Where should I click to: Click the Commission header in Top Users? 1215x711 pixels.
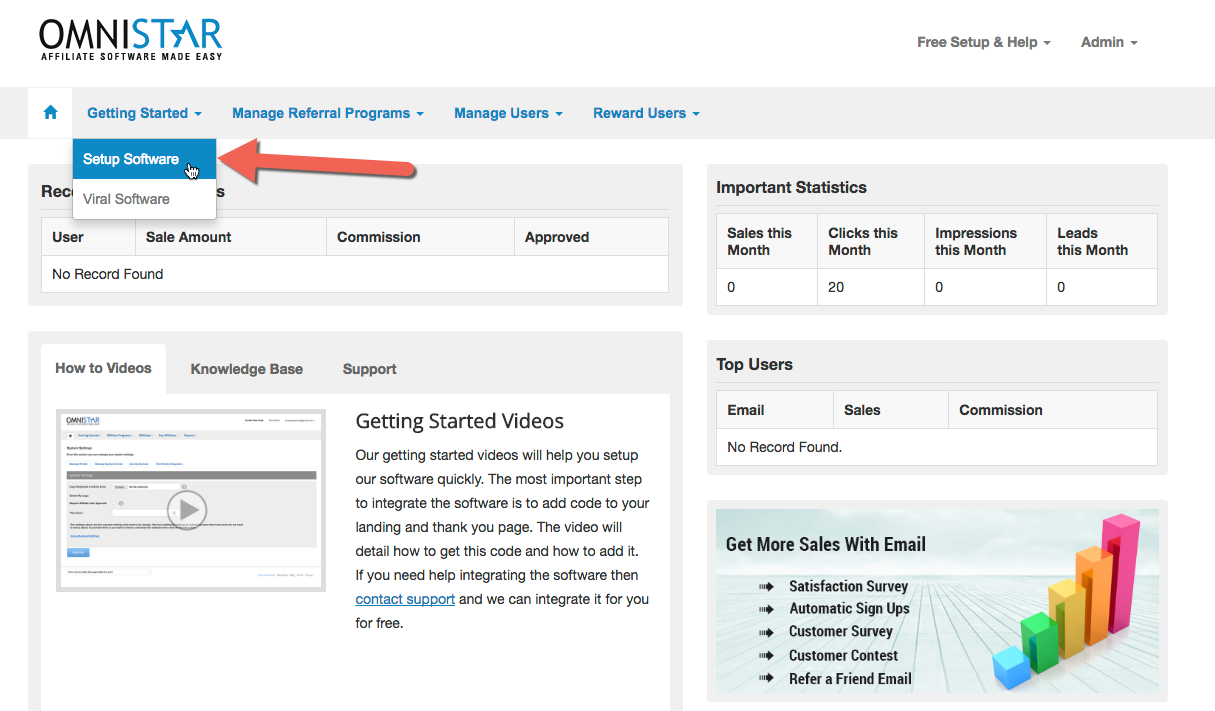click(1000, 410)
